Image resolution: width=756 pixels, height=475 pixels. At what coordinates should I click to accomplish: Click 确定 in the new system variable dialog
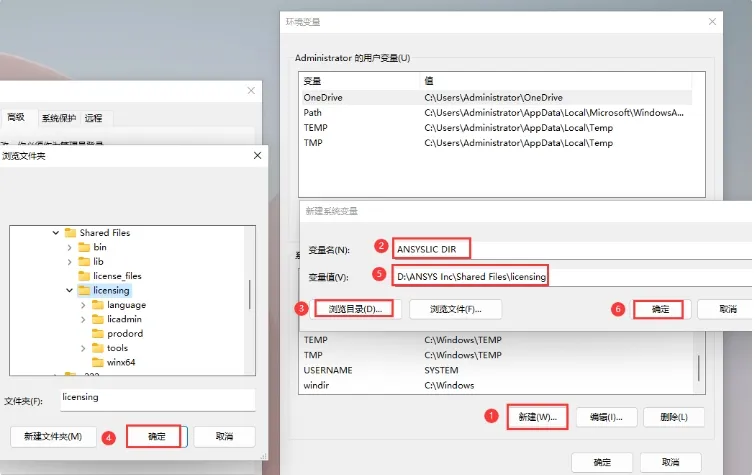click(x=661, y=309)
